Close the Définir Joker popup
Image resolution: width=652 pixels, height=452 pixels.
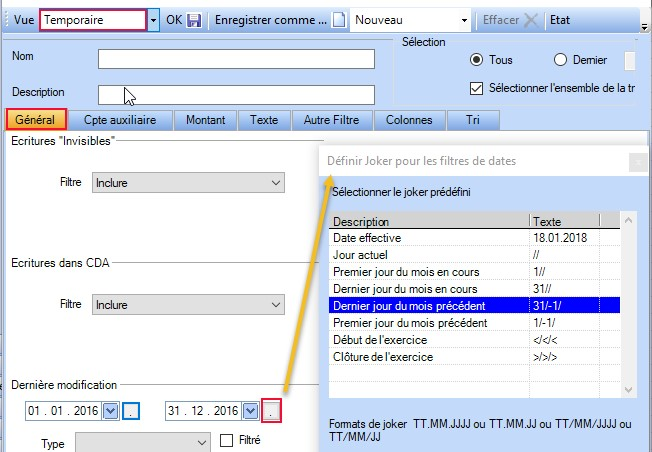[x=636, y=161]
